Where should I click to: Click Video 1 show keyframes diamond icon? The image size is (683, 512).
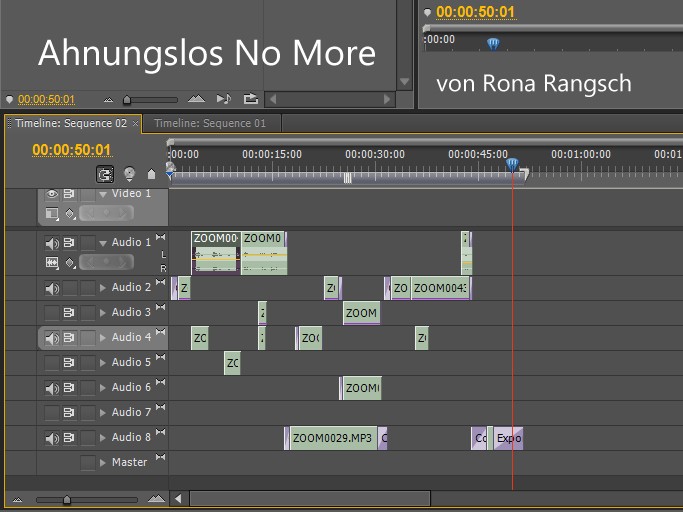(x=70, y=213)
